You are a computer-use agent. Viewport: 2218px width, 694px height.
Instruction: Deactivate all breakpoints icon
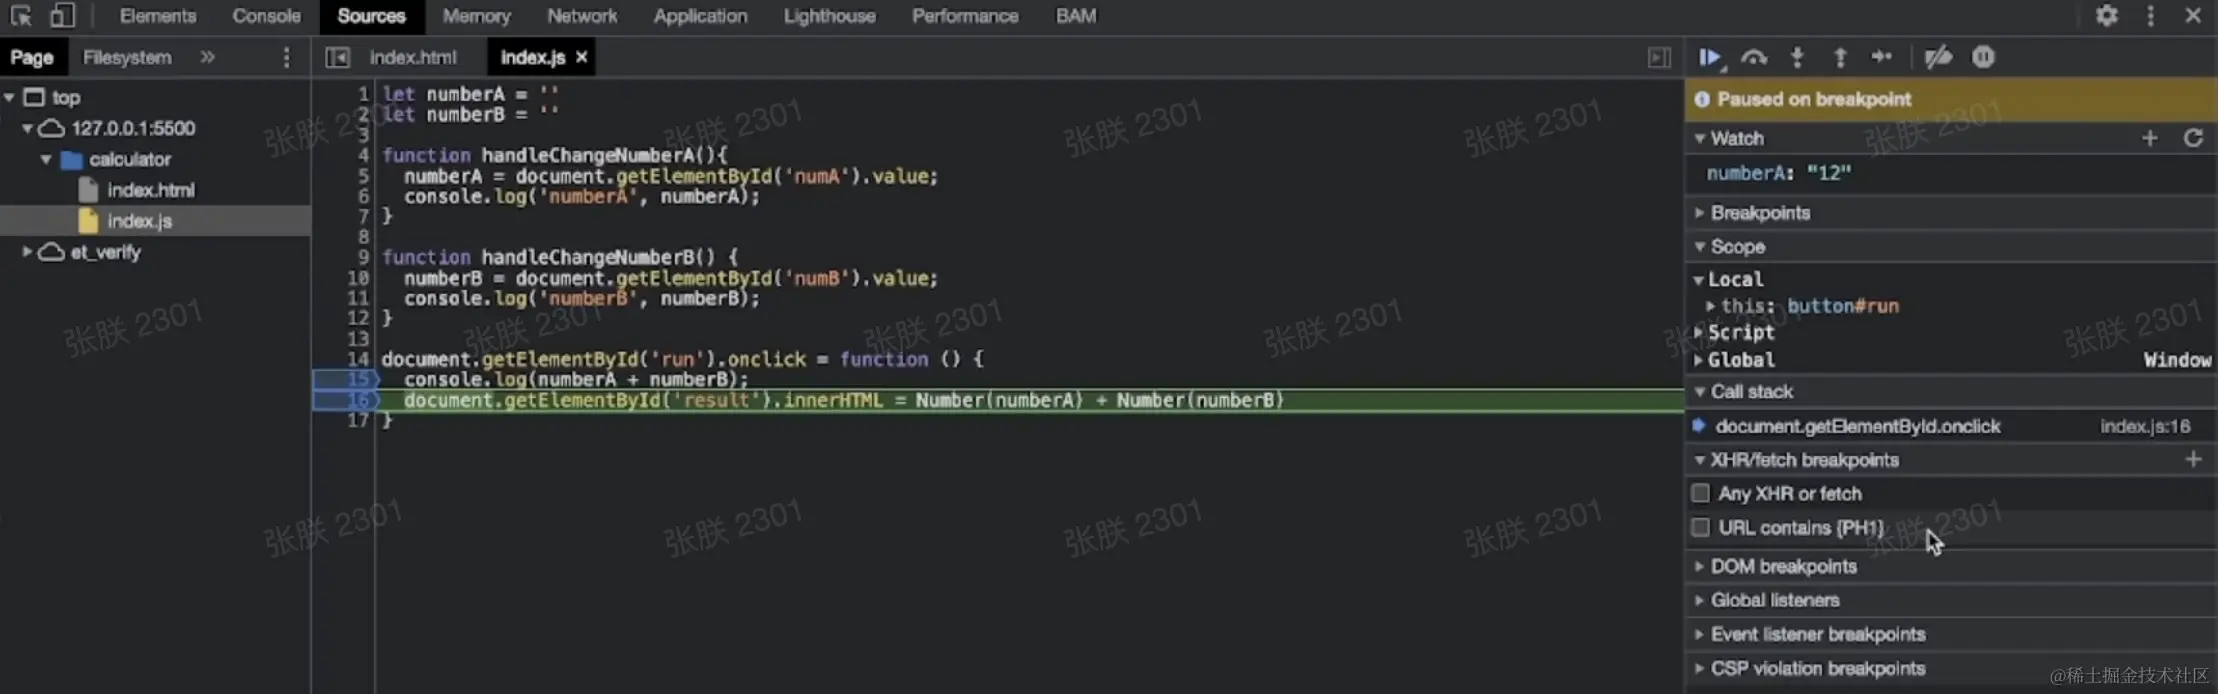pos(1938,58)
